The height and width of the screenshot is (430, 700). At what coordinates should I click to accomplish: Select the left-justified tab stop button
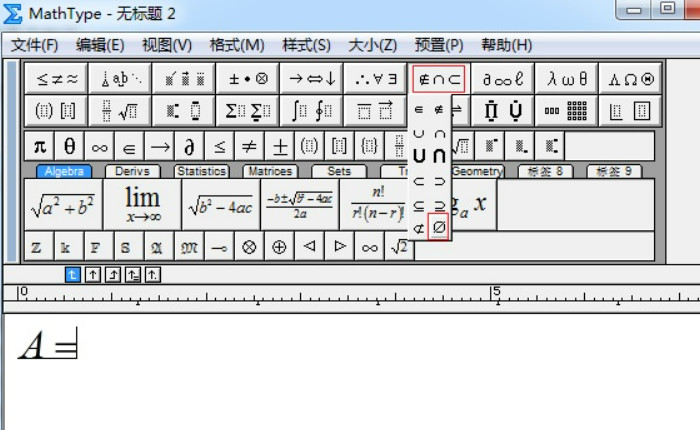[x=73, y=274]
